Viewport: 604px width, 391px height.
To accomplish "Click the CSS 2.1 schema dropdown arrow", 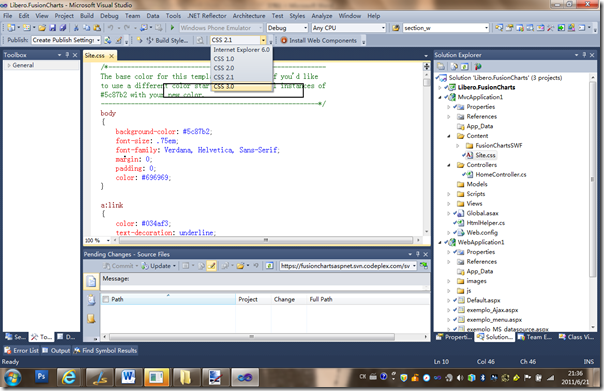I will click(x=263, y=40).
